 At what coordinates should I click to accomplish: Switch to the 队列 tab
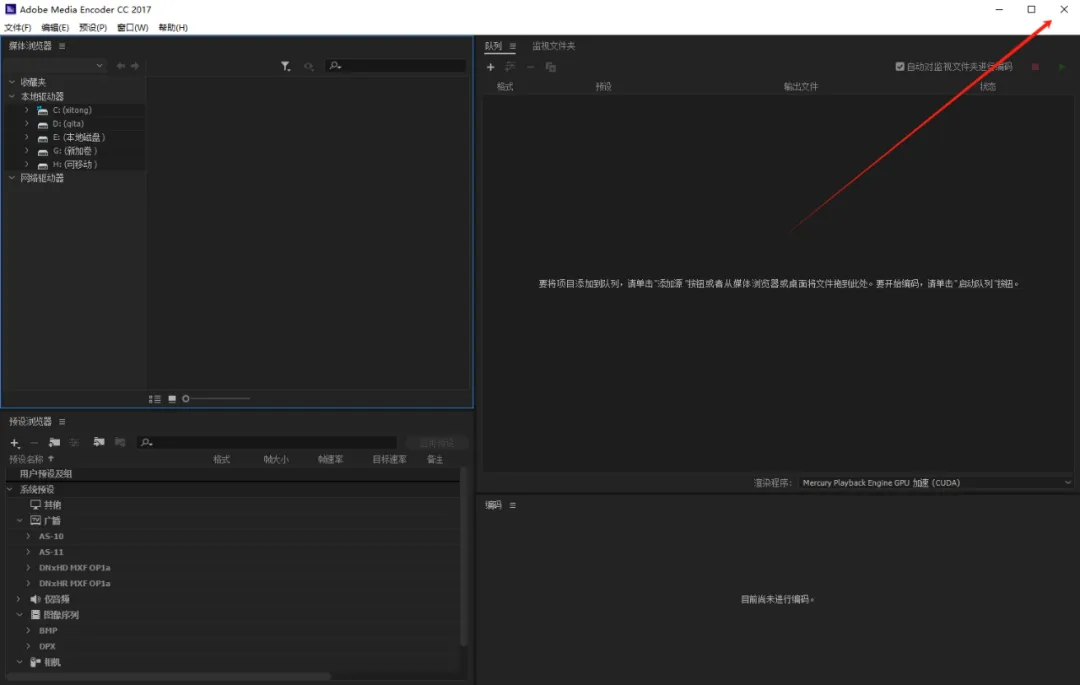point(493,46)
